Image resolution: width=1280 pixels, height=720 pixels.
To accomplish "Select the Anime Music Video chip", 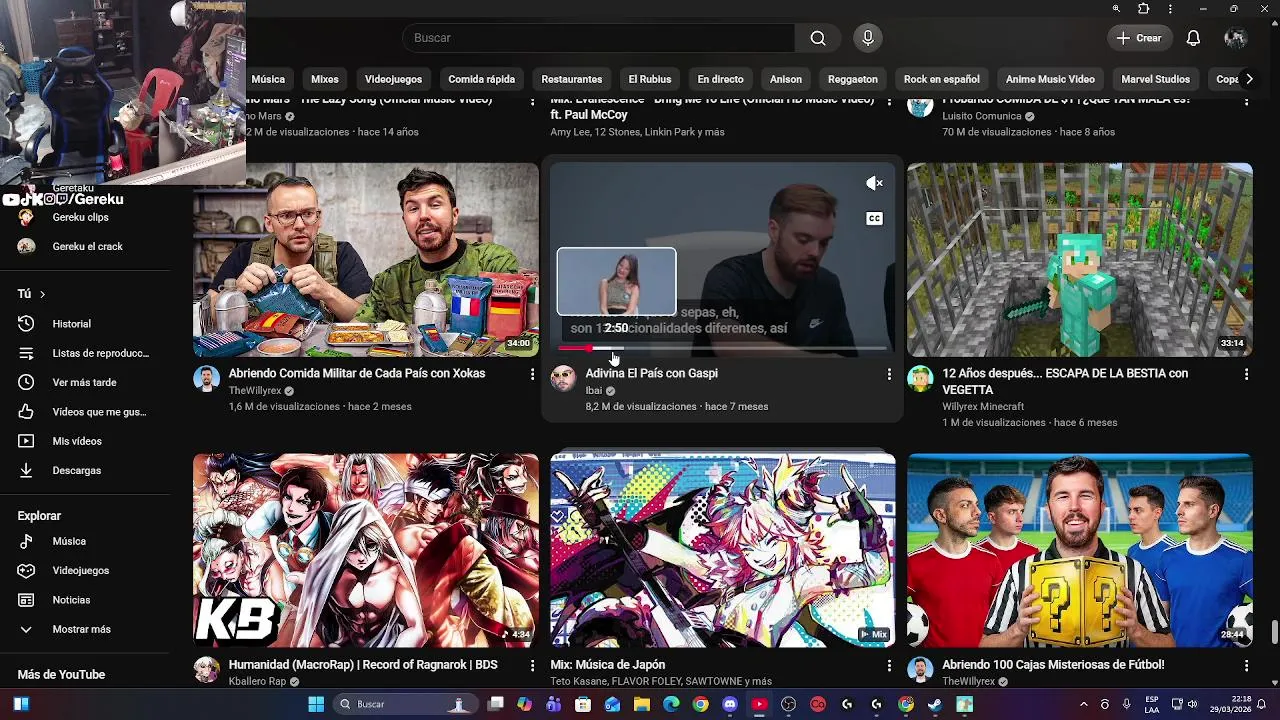I will (x=1050, y=79).
